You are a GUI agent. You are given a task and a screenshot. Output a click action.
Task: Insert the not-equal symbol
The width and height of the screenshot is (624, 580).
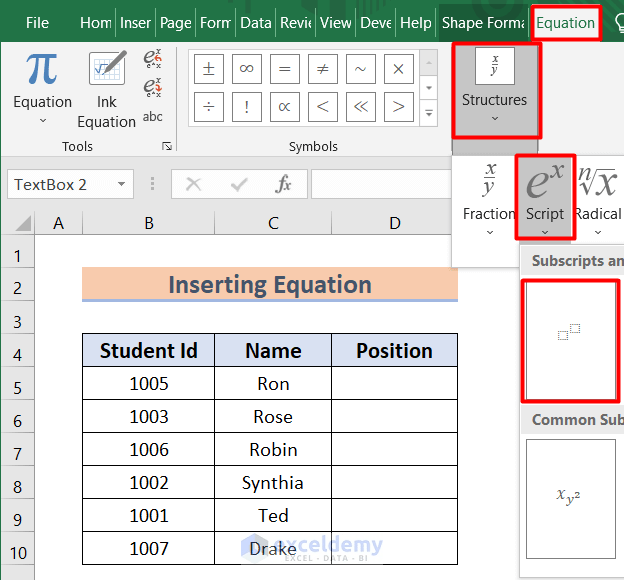point(323,69)
